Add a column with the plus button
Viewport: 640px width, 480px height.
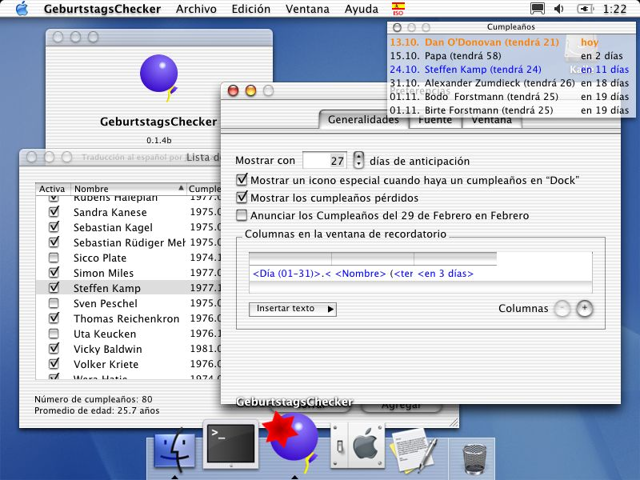point(584,309)
